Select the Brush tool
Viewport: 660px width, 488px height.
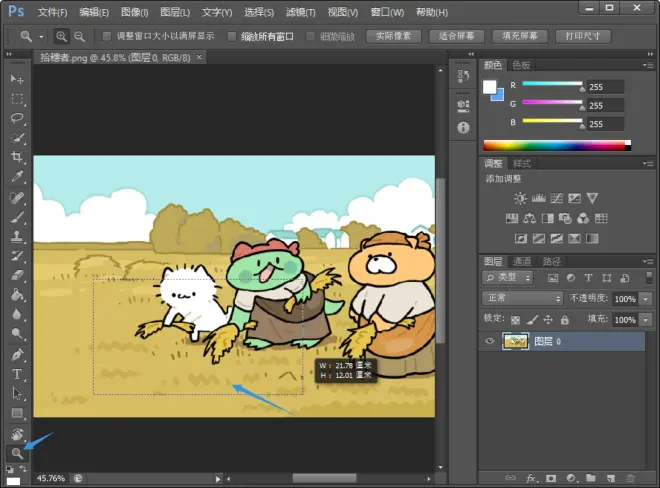point(17,217)
